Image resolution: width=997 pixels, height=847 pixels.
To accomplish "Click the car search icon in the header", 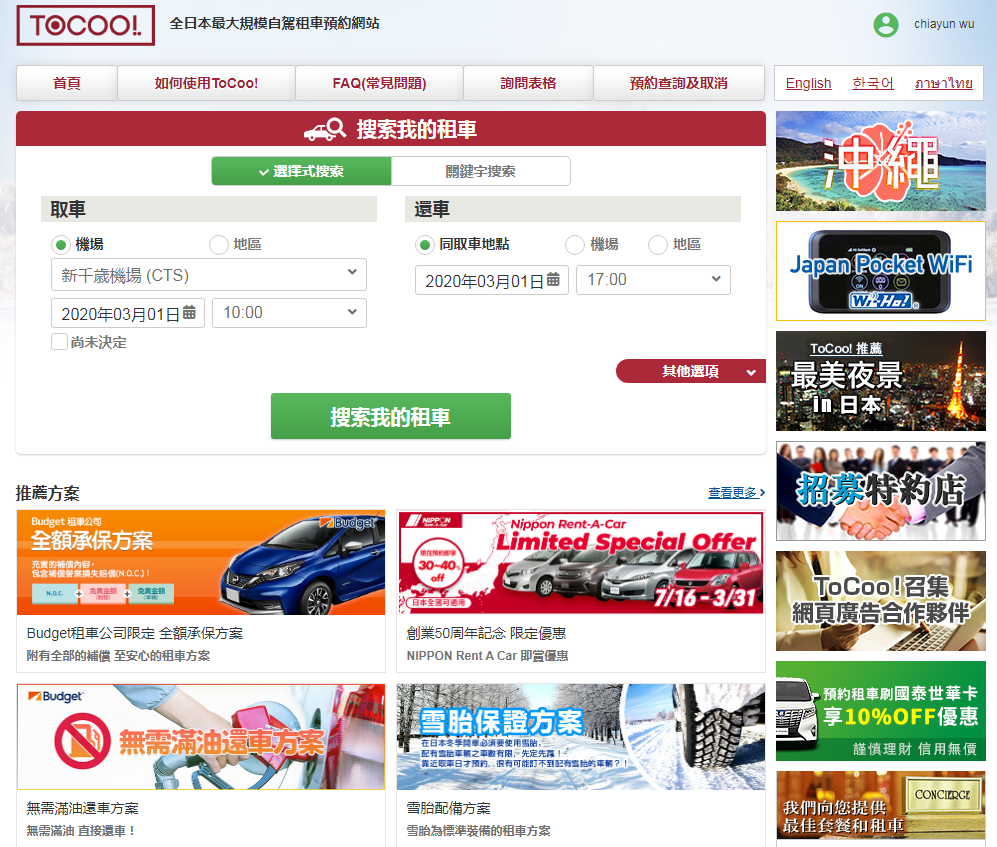I will (x=325, y=129).
